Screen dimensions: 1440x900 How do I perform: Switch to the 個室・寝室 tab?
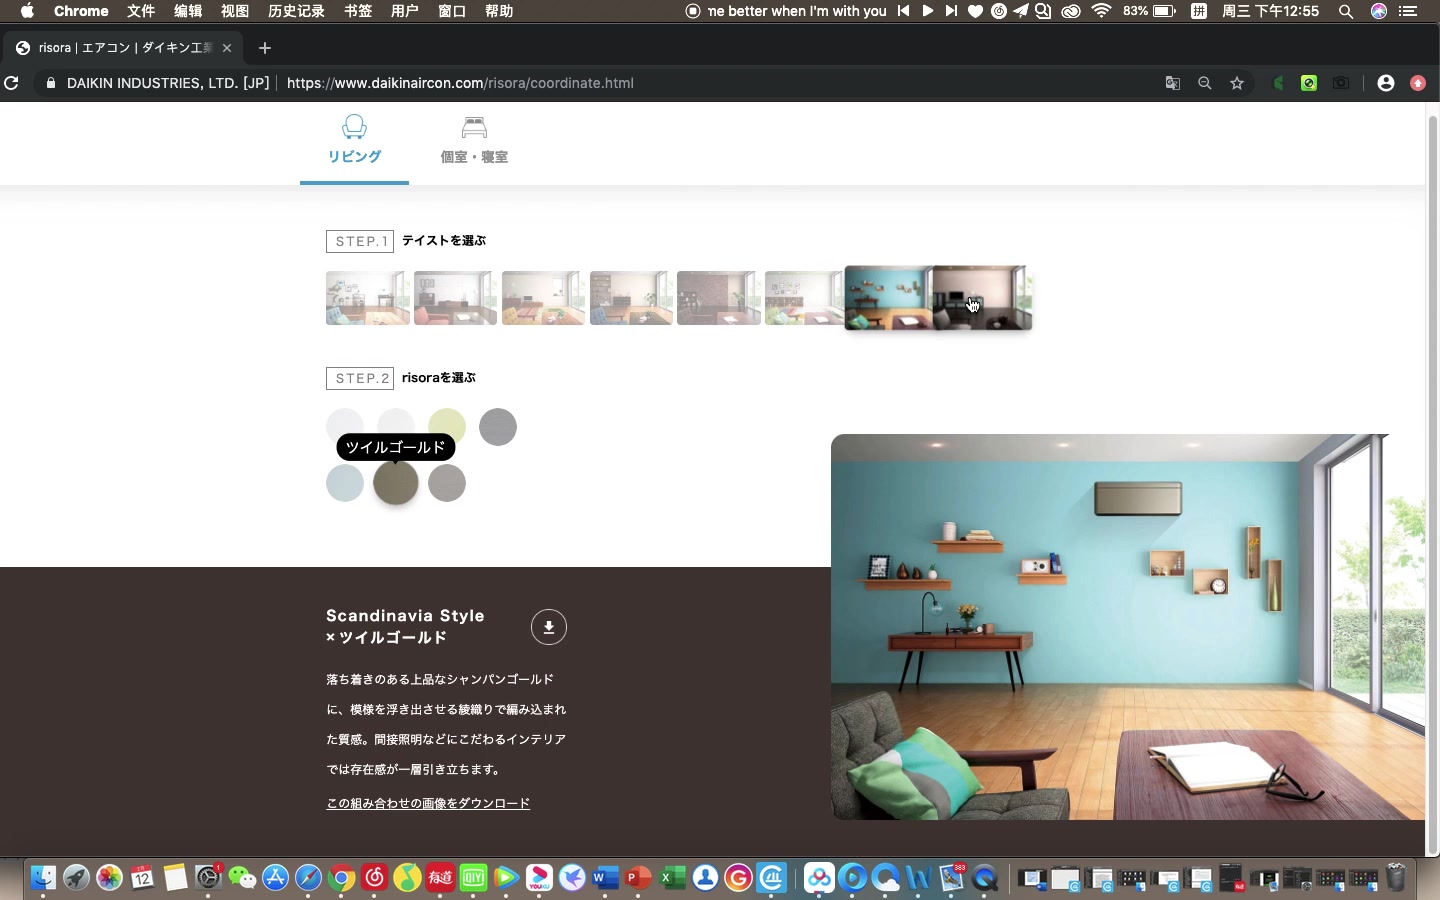pos(474,141)
